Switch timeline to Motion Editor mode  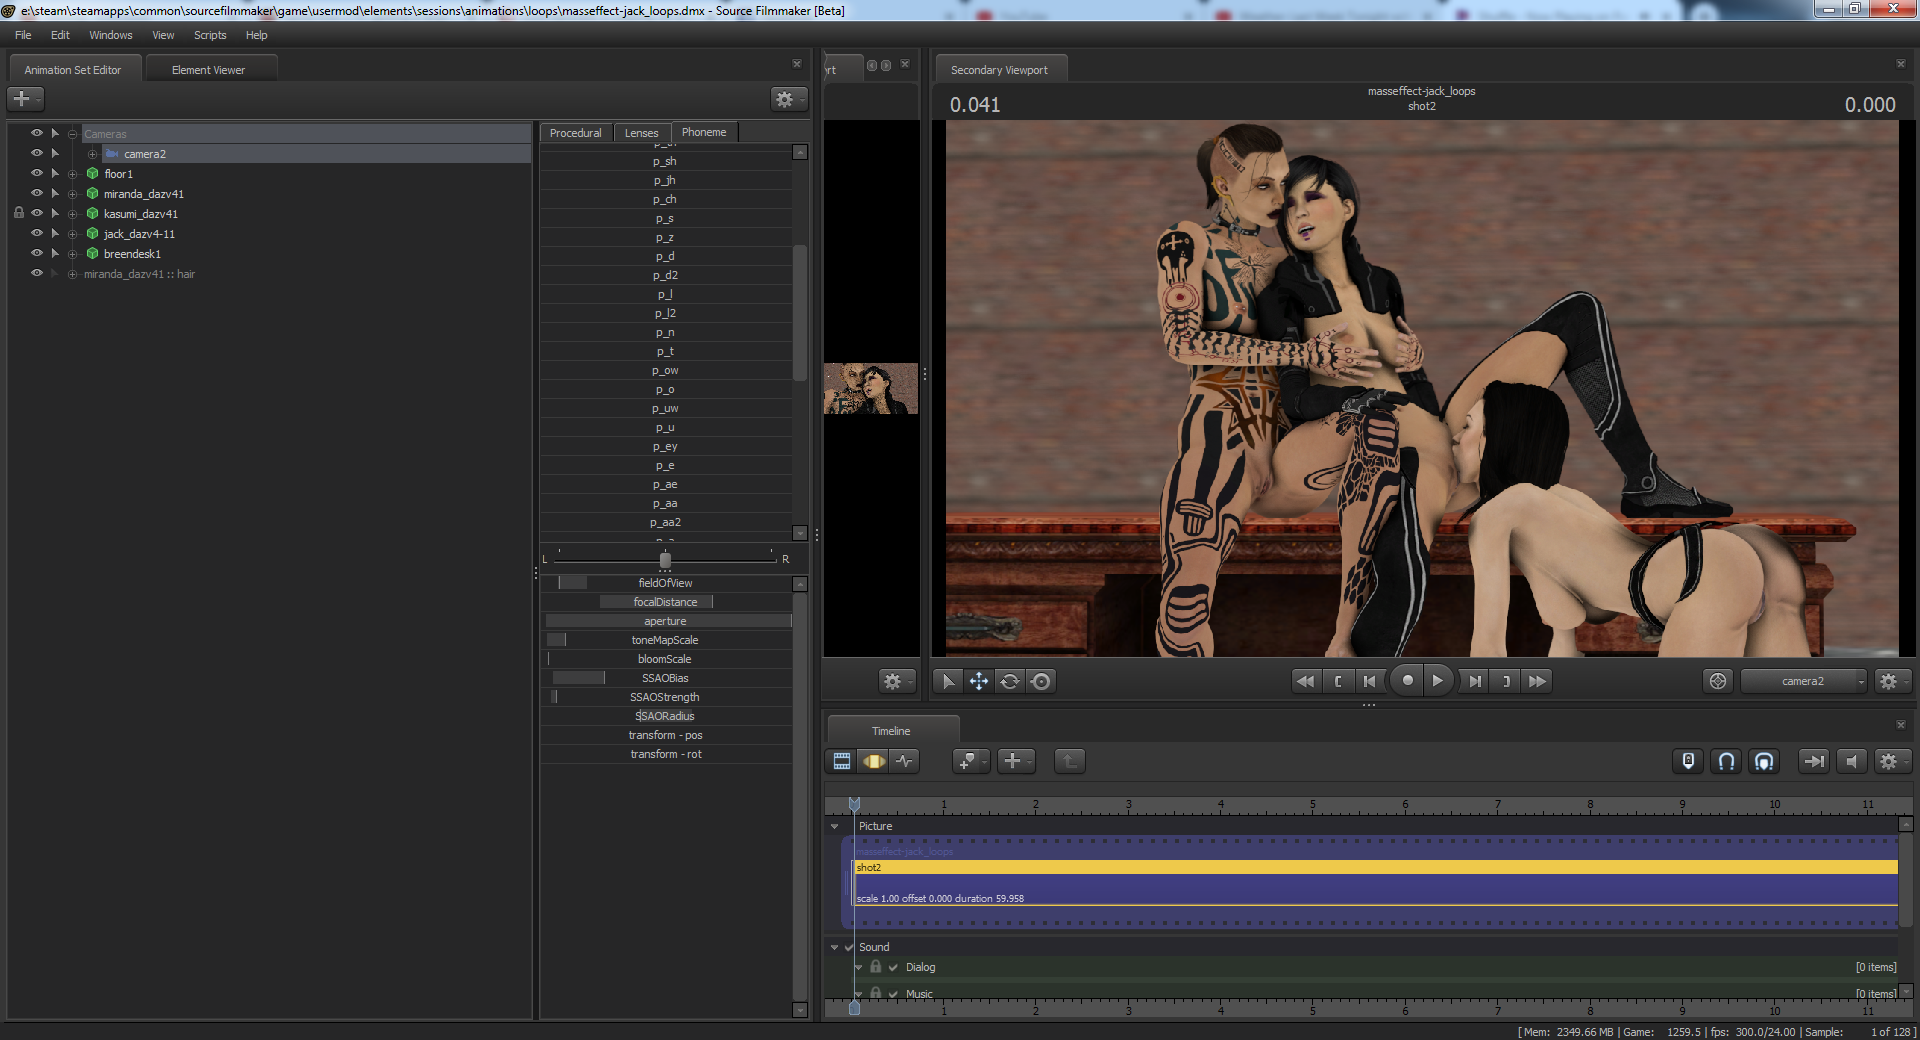pos(874,761)
